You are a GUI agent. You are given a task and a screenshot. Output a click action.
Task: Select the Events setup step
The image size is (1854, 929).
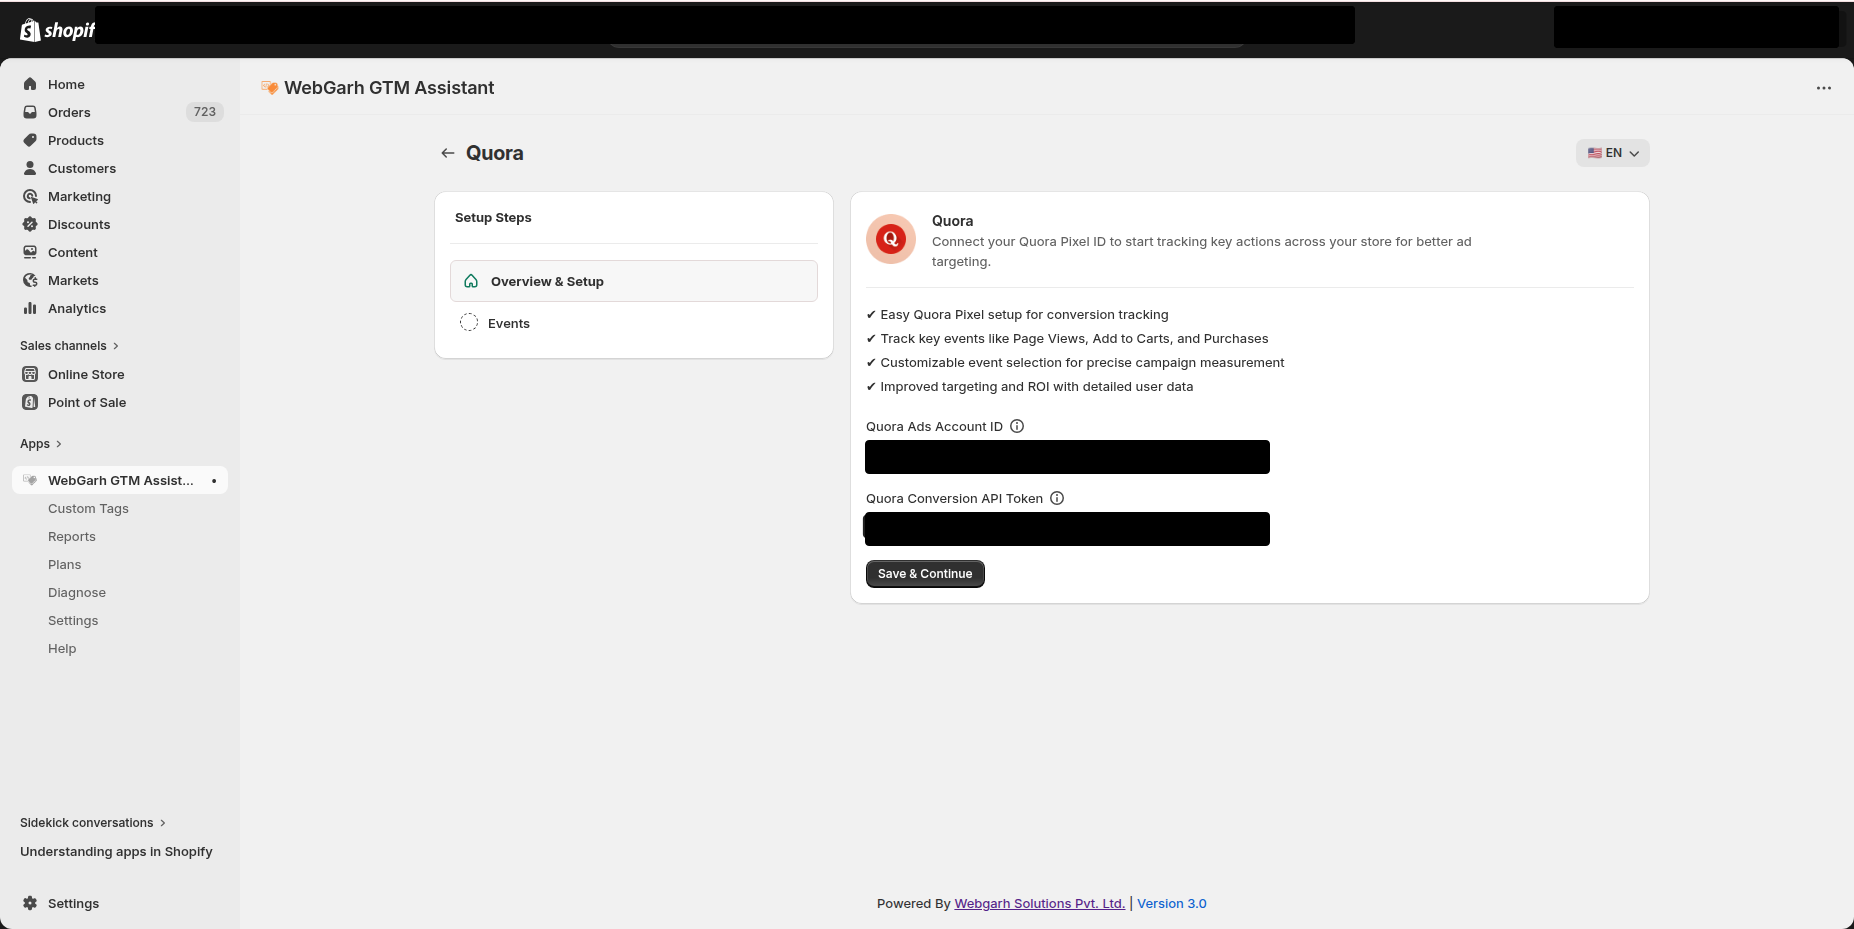click(x=634, y=323)
